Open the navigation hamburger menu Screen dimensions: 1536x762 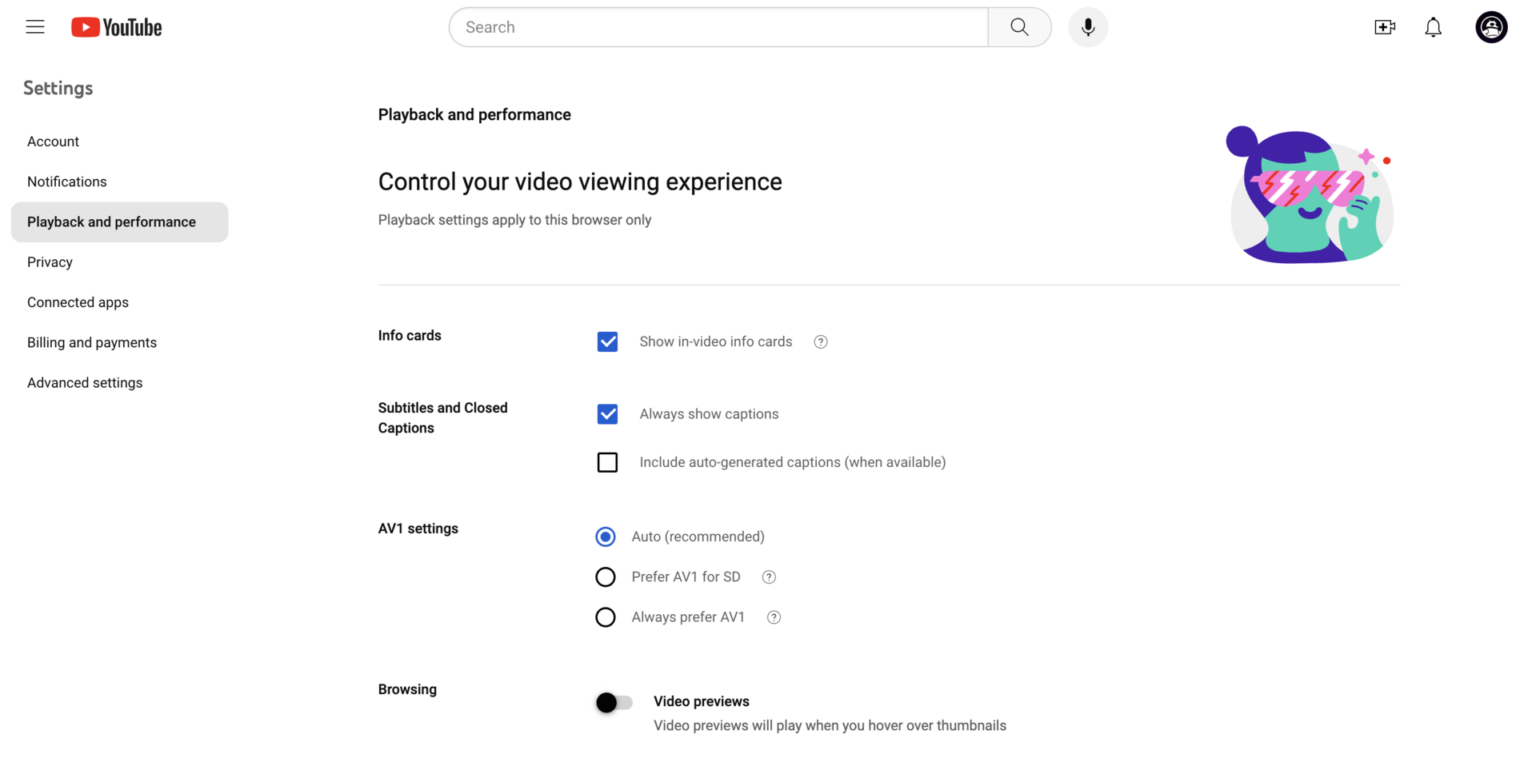click(35, 27)
